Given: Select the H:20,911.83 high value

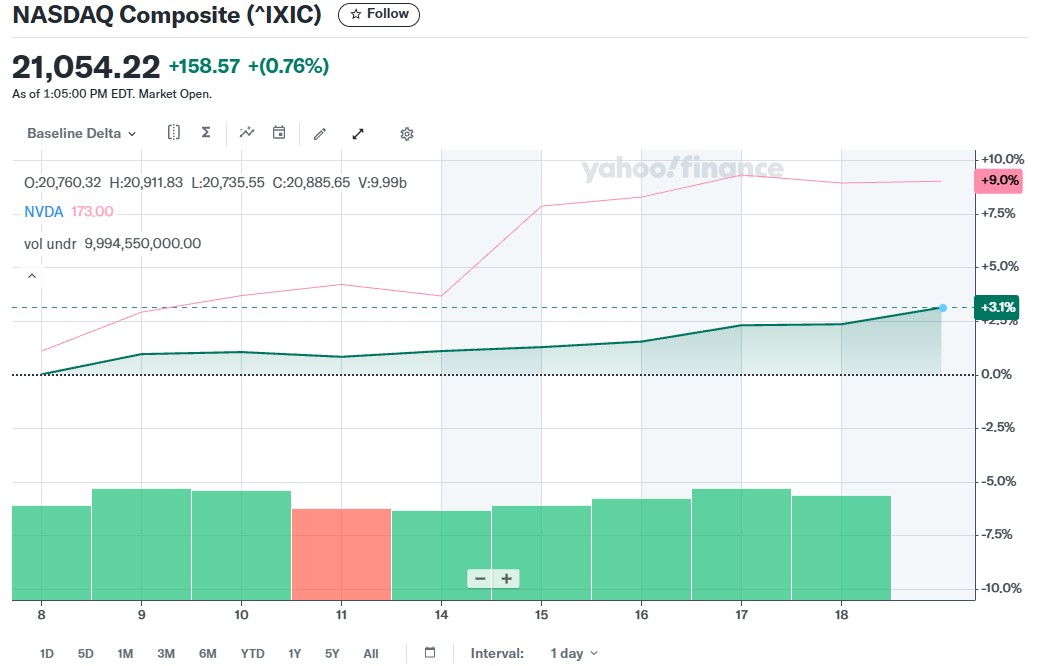Looking at the screenshot, I should point(145,183).
